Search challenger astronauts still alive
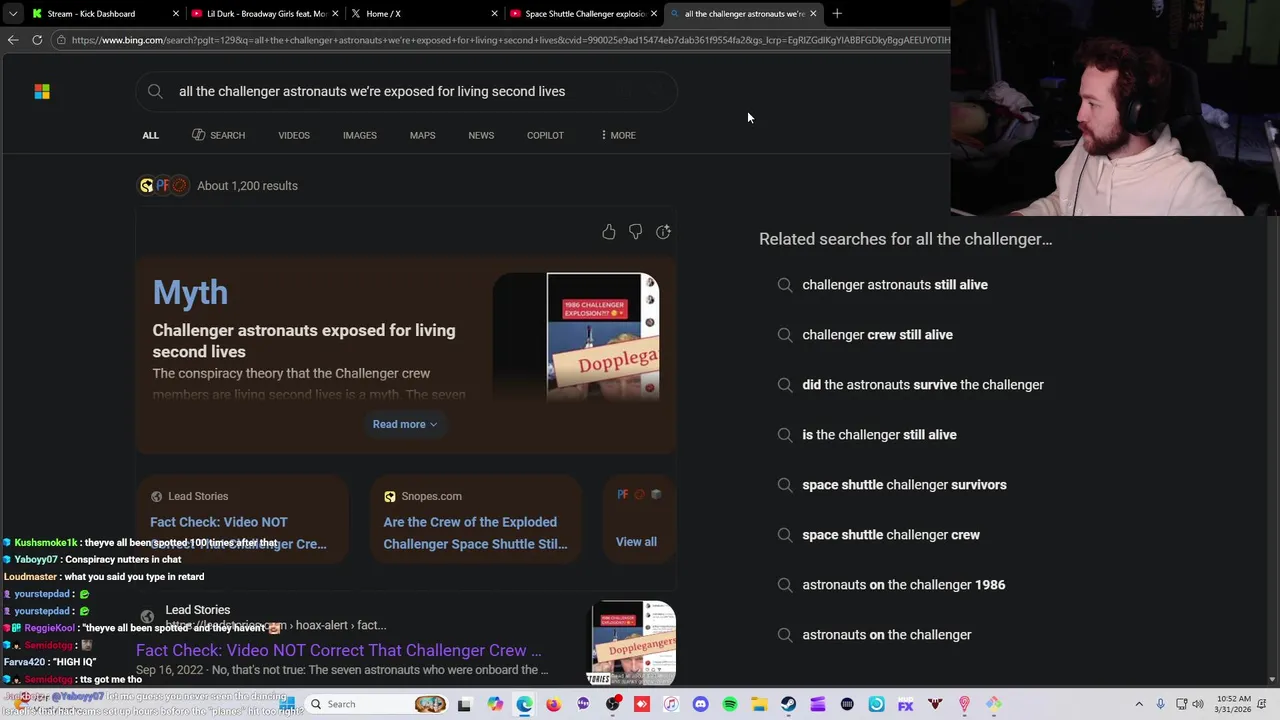 [895, 285]
